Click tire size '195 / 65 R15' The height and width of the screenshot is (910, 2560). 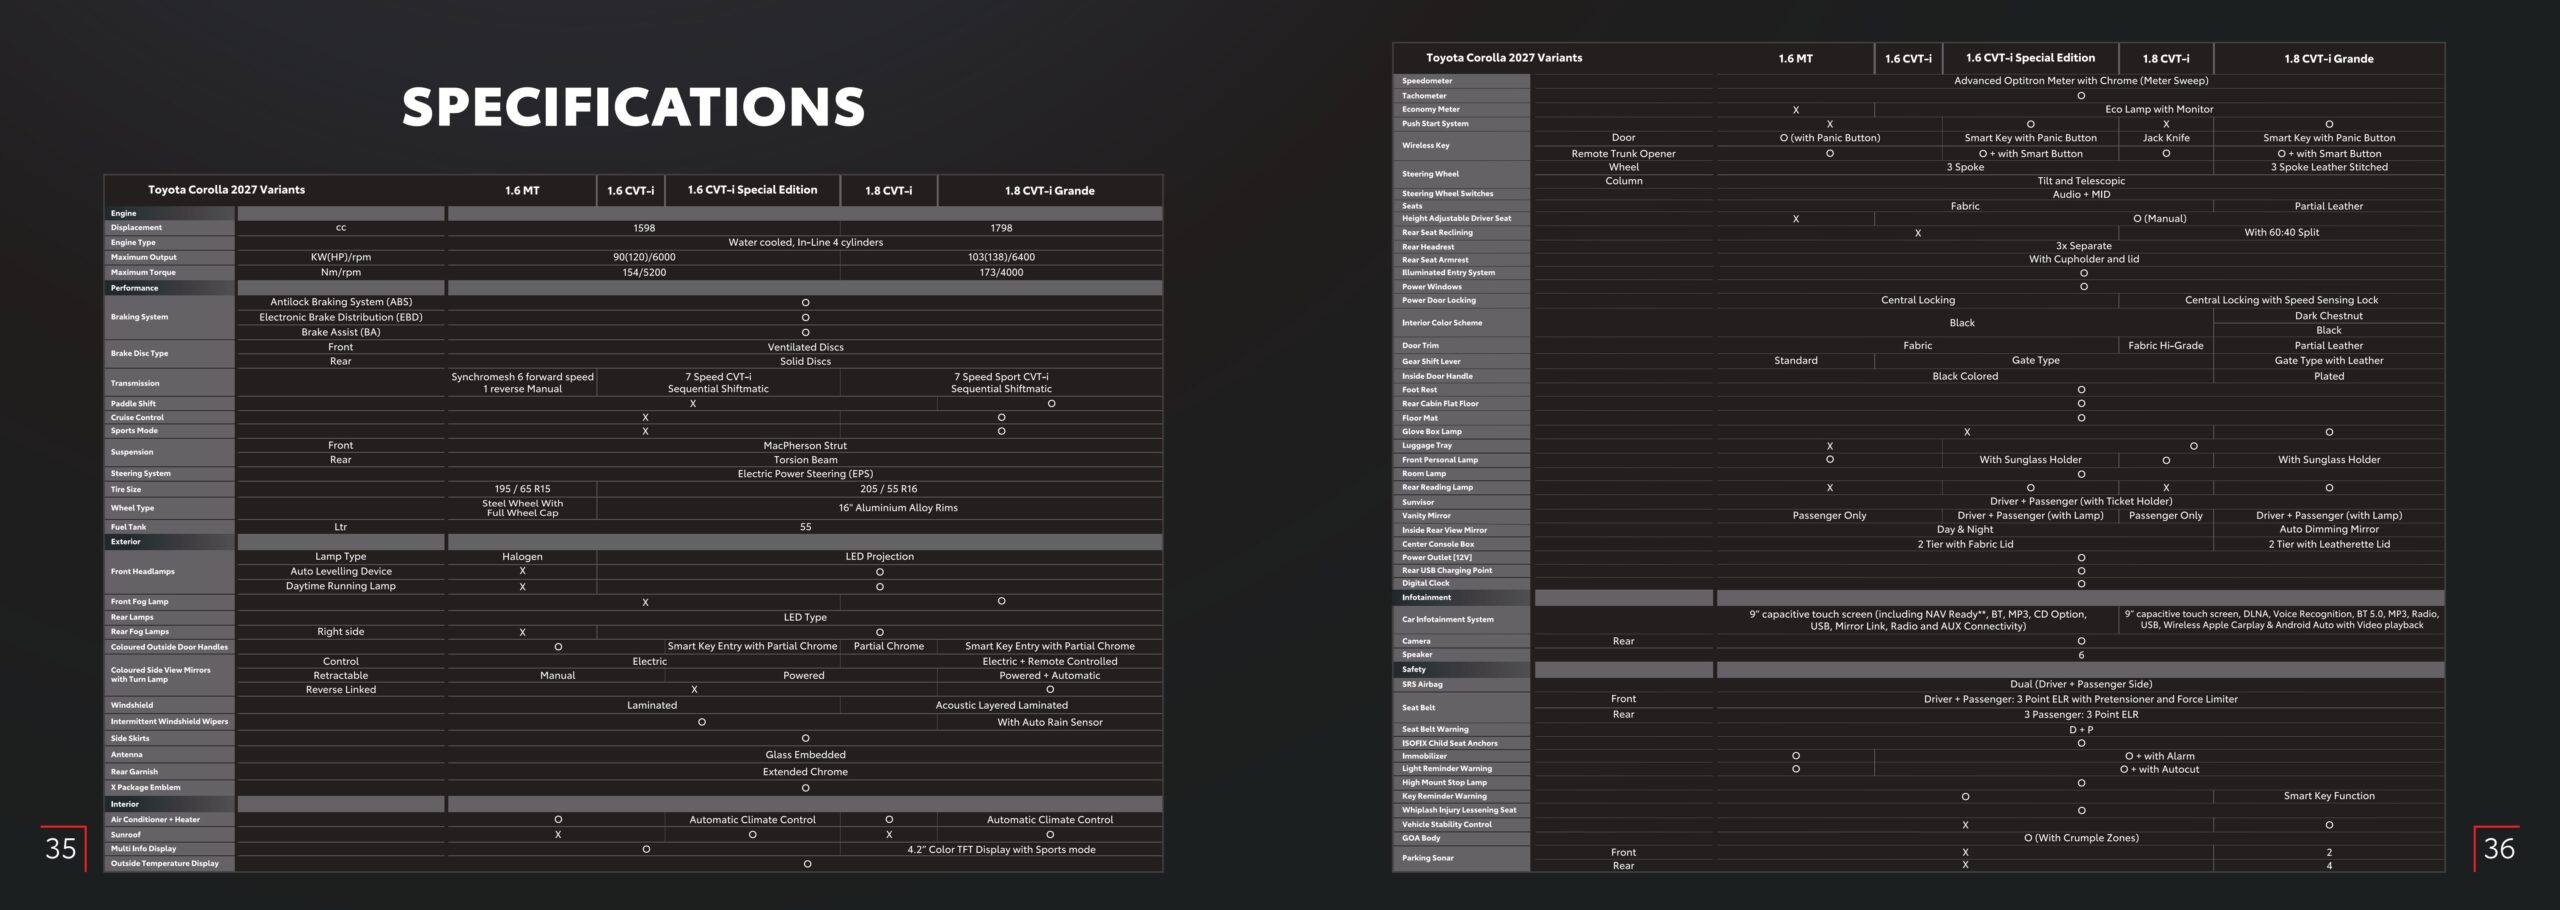click(x=522, y=489)
